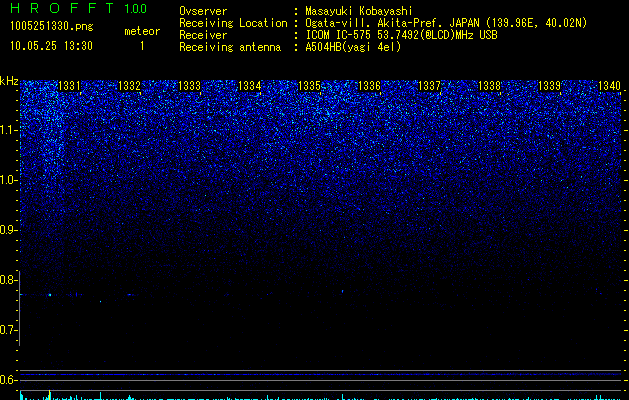Click the small echo dot below 1336
629x400 pixels.
pos(342,291)
